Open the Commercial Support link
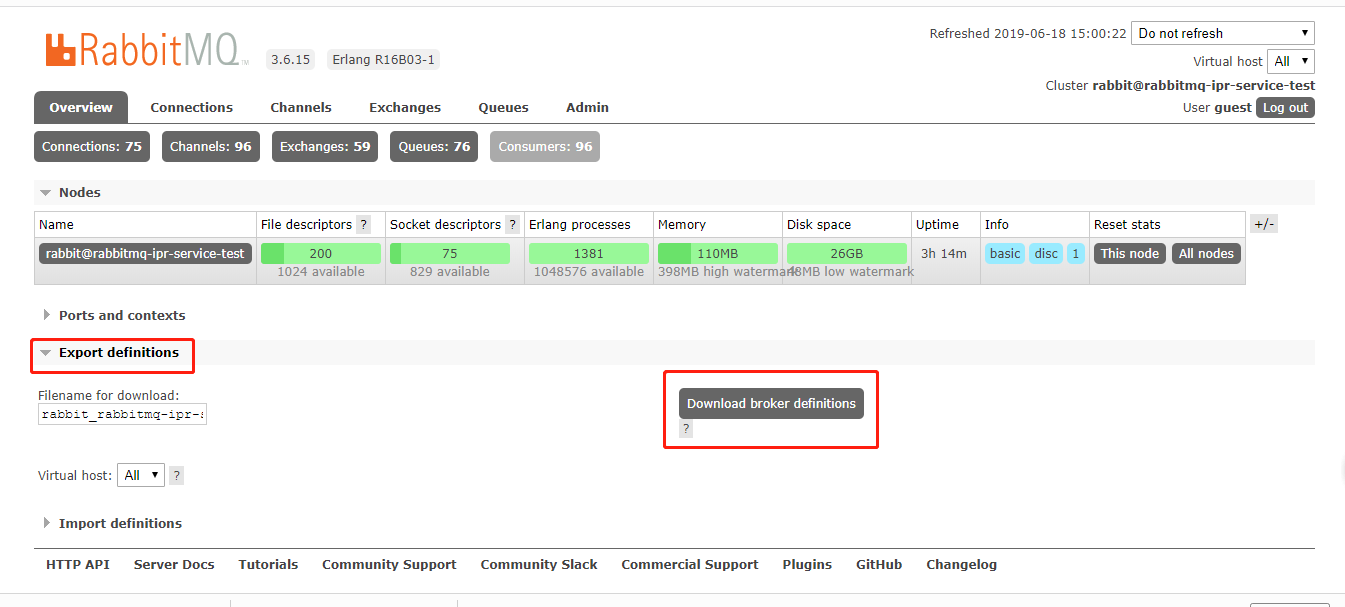This screenshot has height=607, width=1345. point(690,565)
